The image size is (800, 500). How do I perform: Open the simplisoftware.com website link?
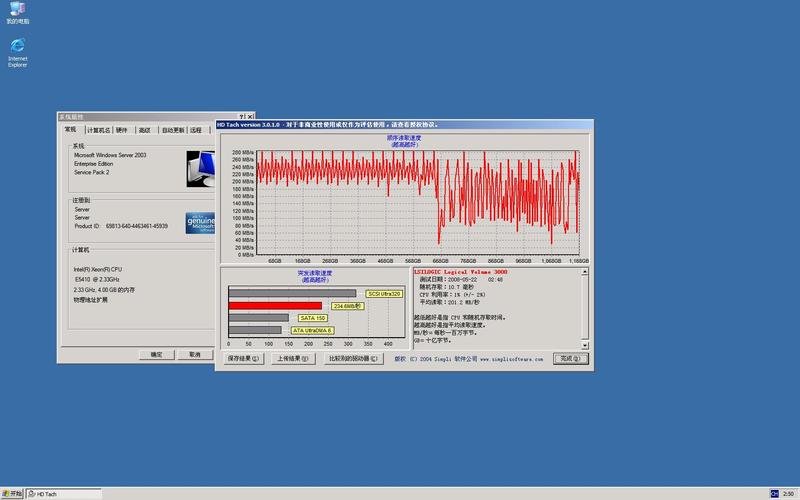coord(511,359)
